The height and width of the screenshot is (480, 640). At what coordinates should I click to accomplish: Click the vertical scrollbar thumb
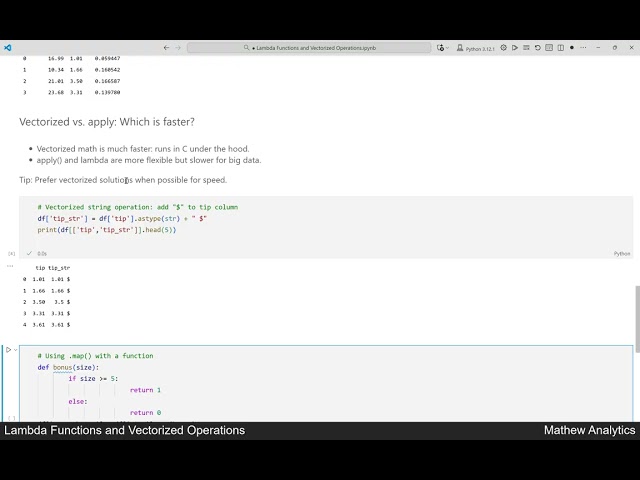point(637,319)
